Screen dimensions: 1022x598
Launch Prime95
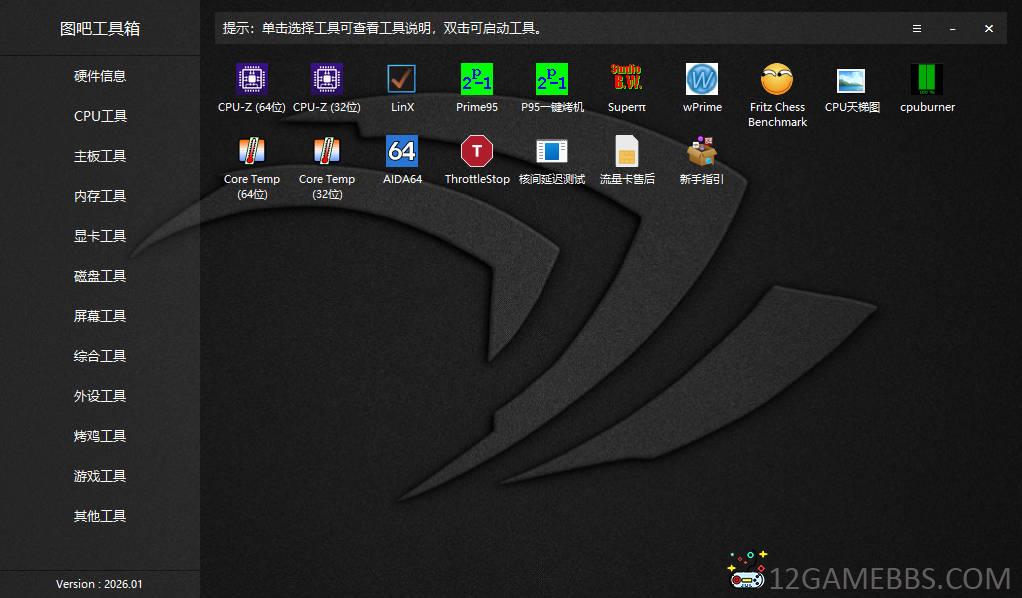pyautogui.click(x=476, y=85)
